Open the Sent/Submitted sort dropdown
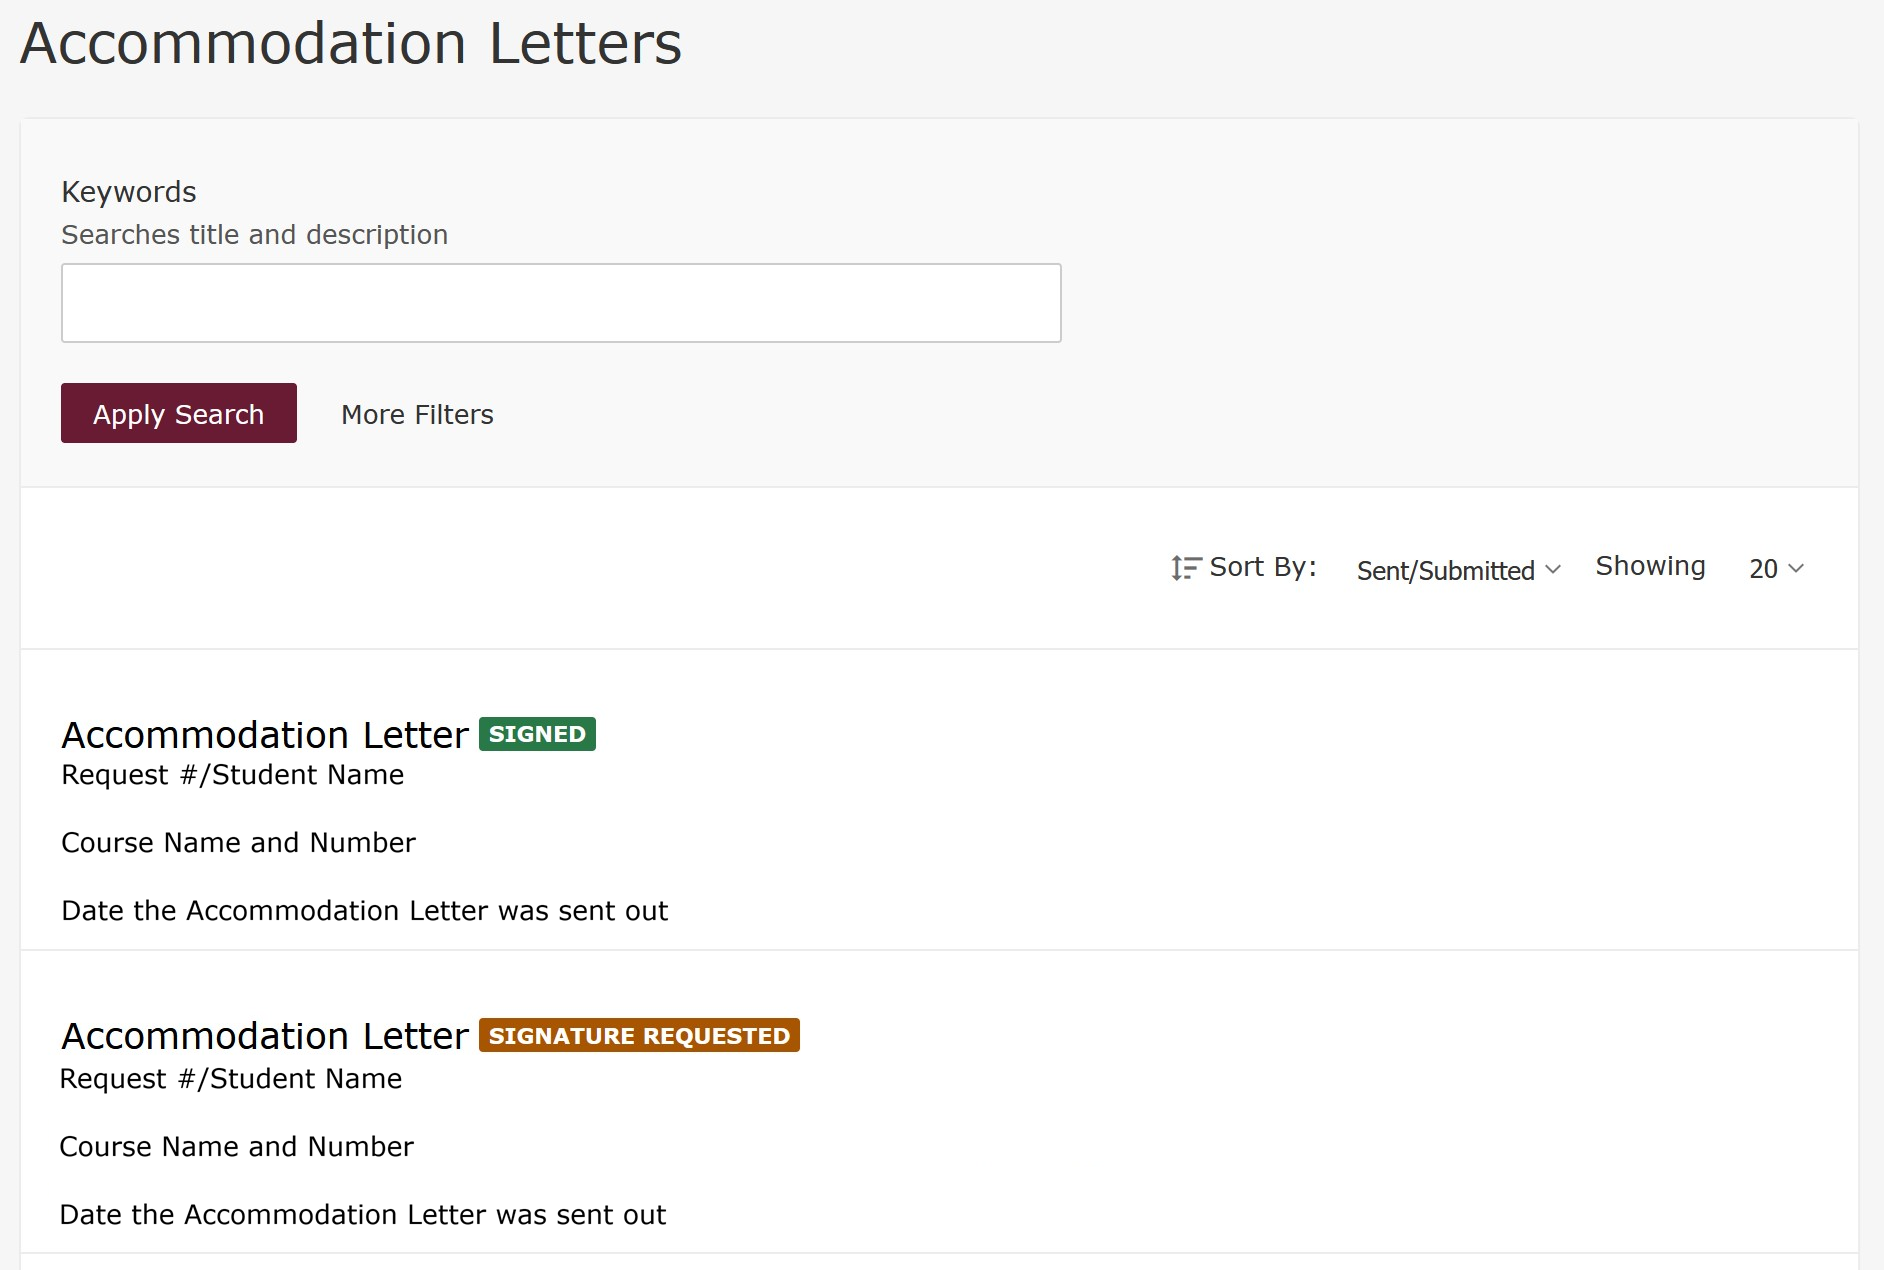The height and width of the screenshot is (1270, 1884). (1456, 571)
